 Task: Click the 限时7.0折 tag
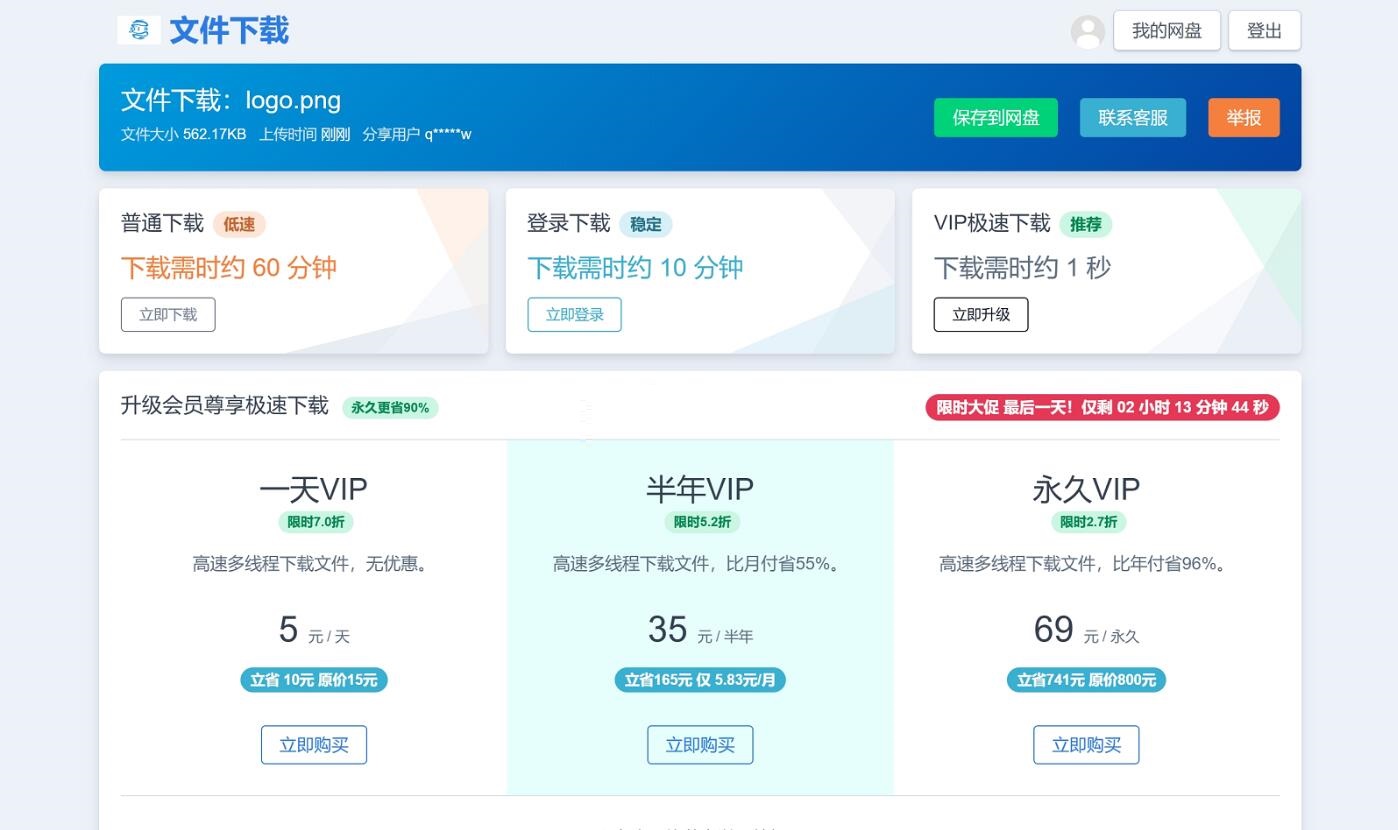coord(316,522)
